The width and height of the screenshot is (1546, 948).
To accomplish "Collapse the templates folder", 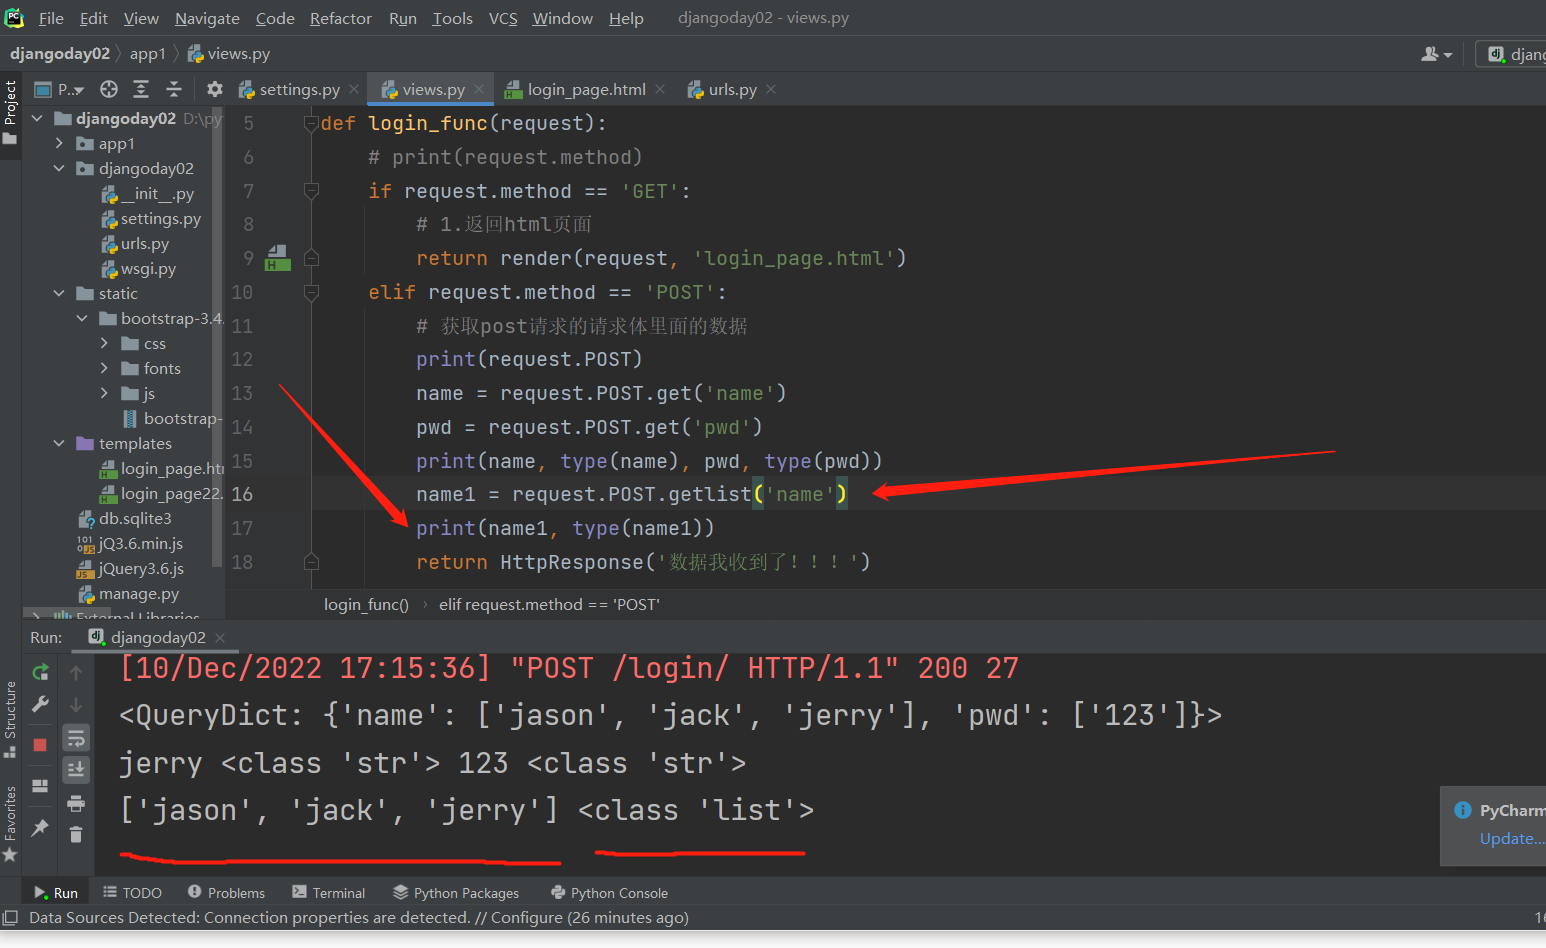I will click(x=60, y=443).
